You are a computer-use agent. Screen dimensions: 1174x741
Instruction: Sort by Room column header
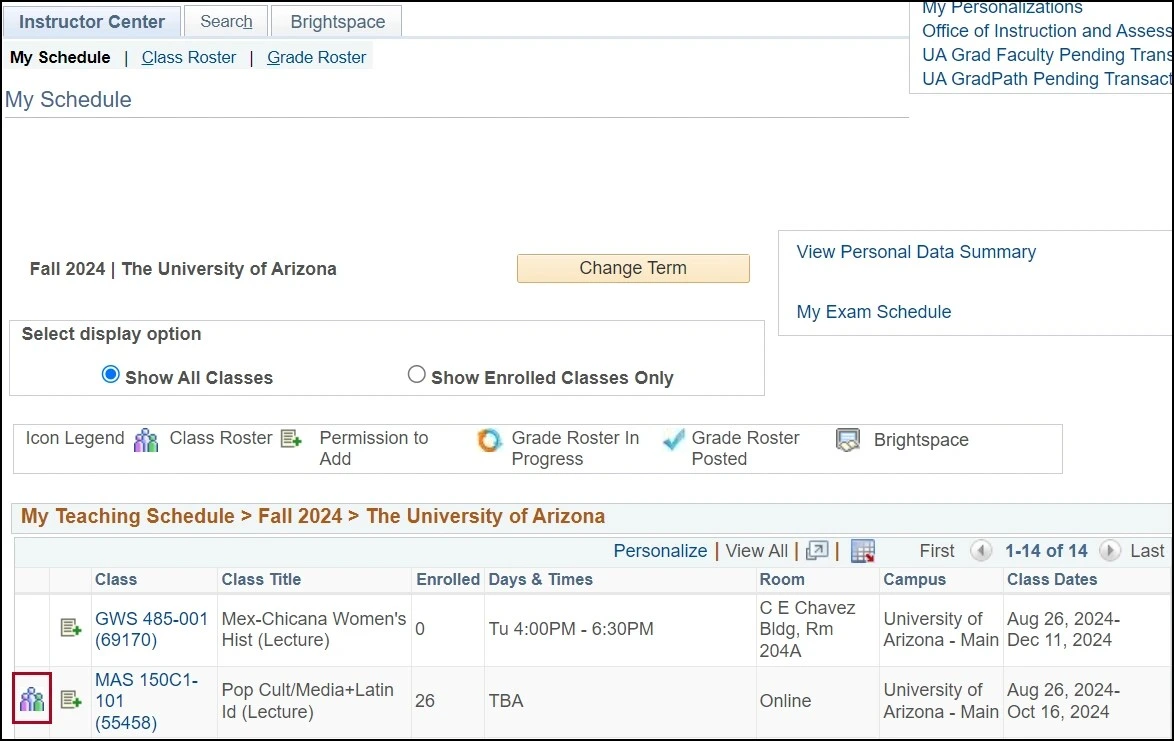782,579
